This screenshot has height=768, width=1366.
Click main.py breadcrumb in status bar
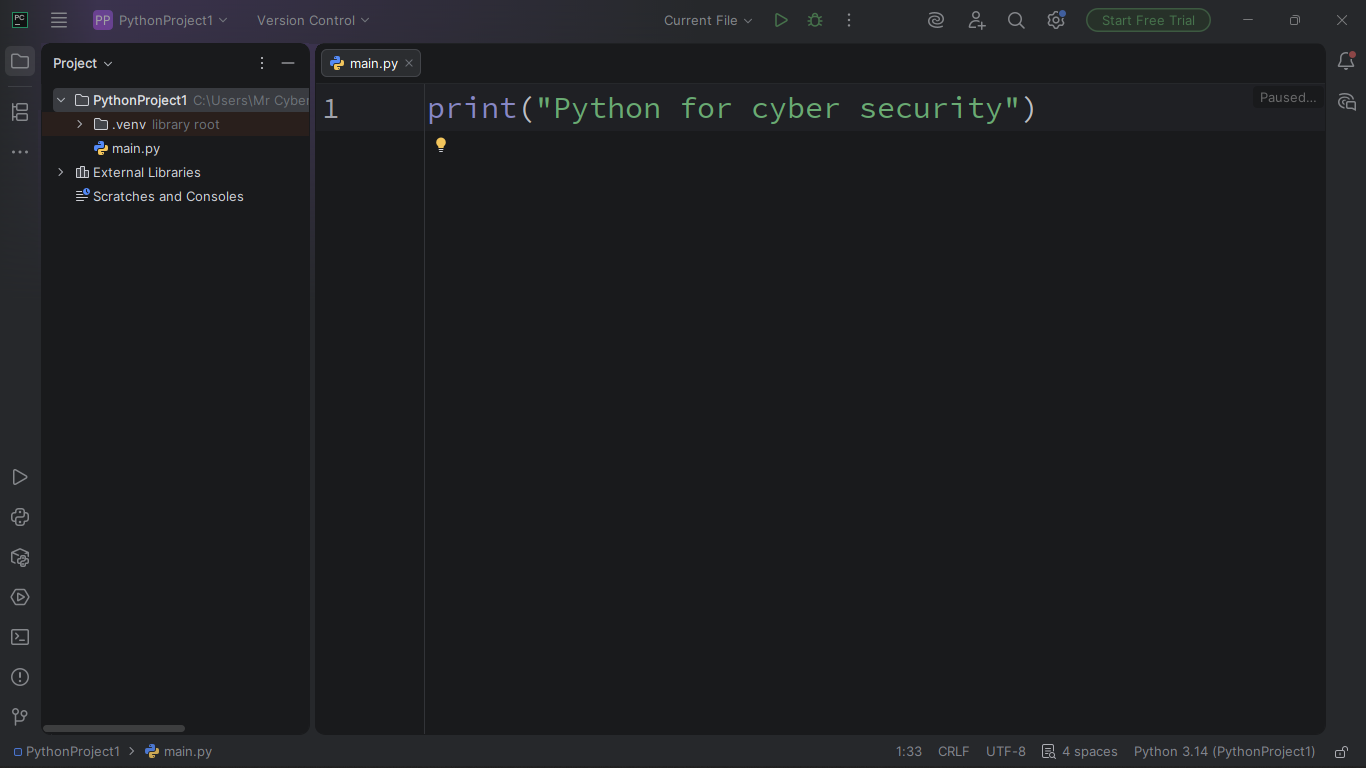(179, 751)
